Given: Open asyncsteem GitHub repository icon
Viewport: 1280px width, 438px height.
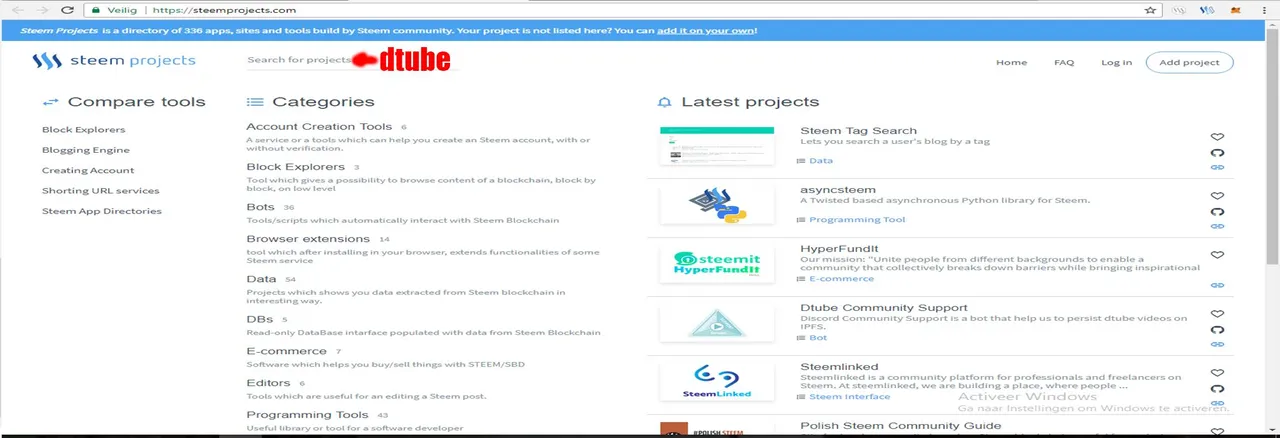Looking at the screenshot, I should click(x=1217, y=212).
